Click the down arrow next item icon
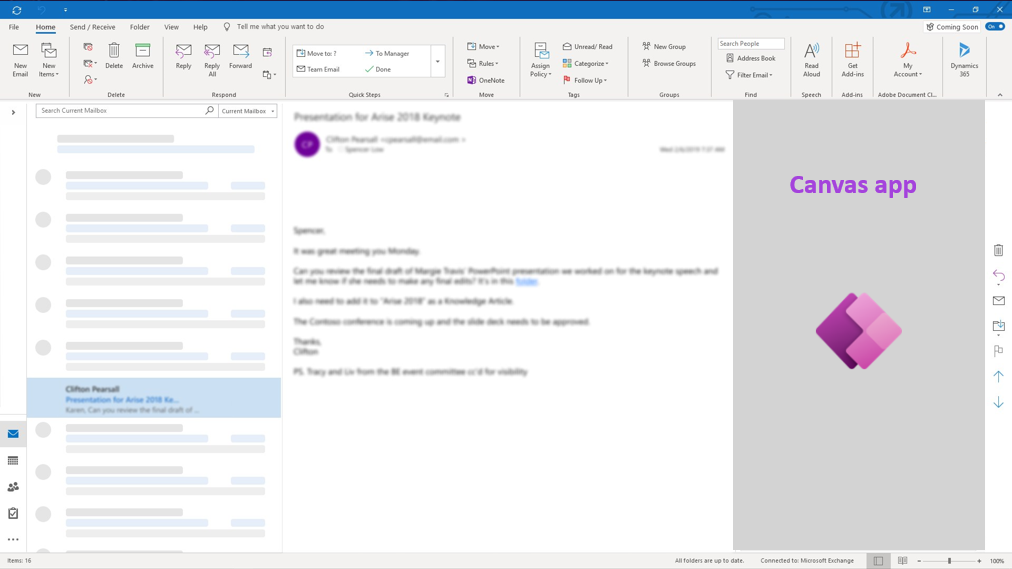Viewport: 1012px width, 569px height. click(998, 402)
